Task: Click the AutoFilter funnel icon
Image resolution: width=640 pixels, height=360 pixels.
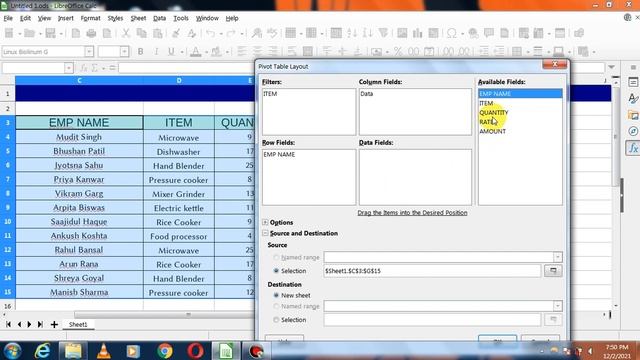Action: pyautogui.click(x=383, y=33)
